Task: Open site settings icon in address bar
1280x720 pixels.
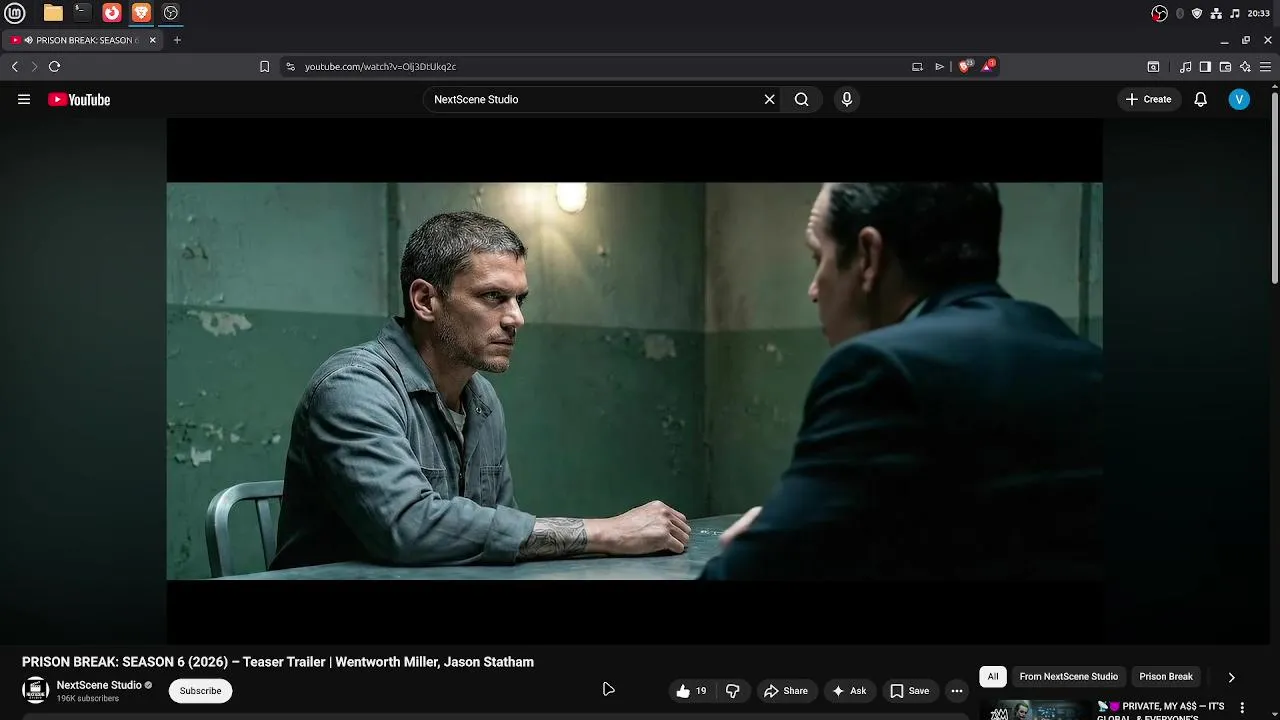Action: coord(290,66)
